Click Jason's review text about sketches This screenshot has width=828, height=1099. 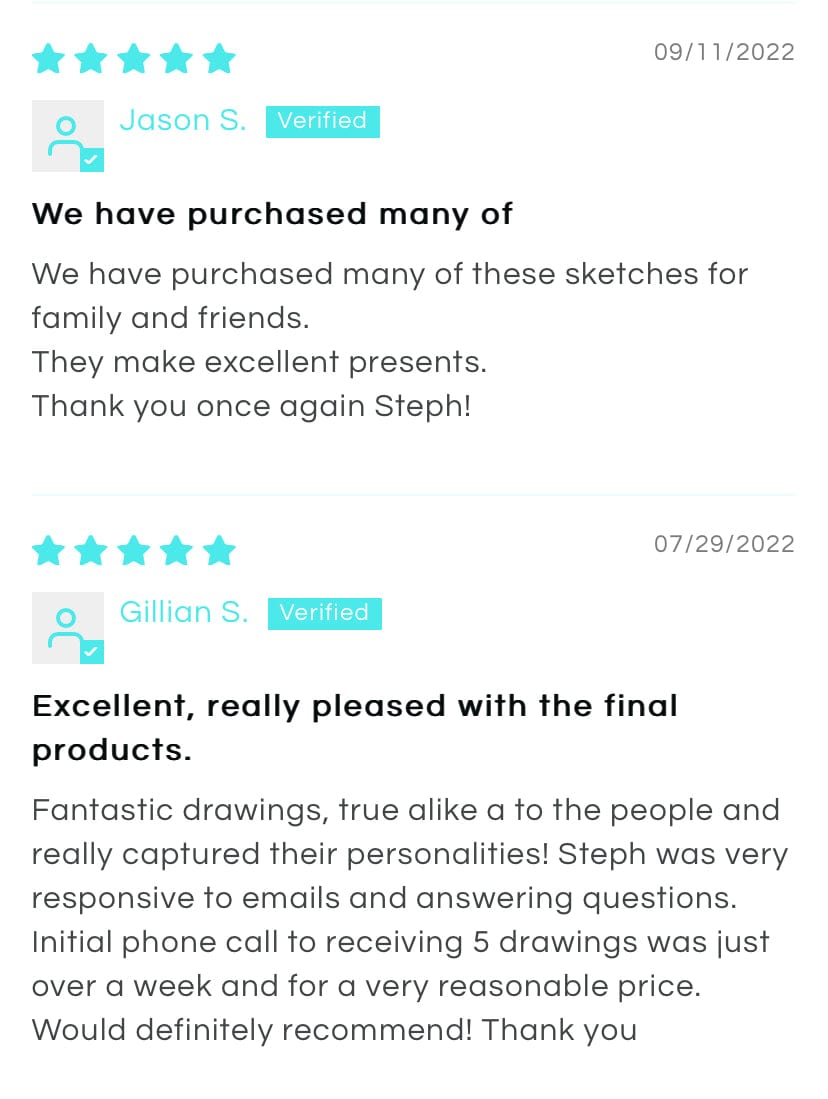pos(389,339)
